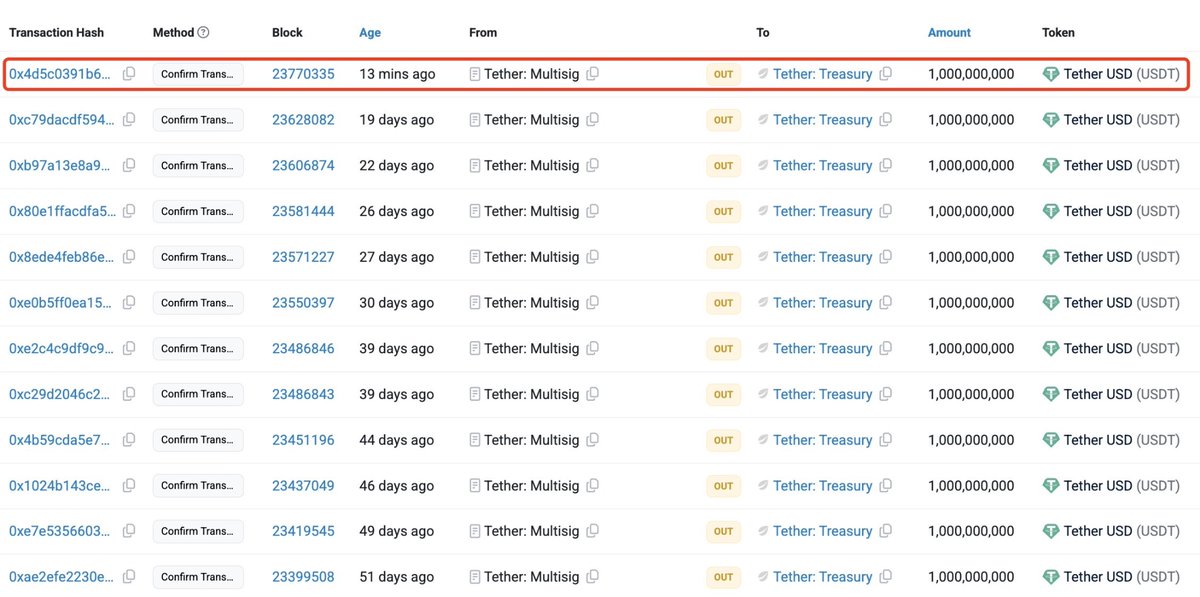Copy the Tether: Treasury address in top row

885,74
